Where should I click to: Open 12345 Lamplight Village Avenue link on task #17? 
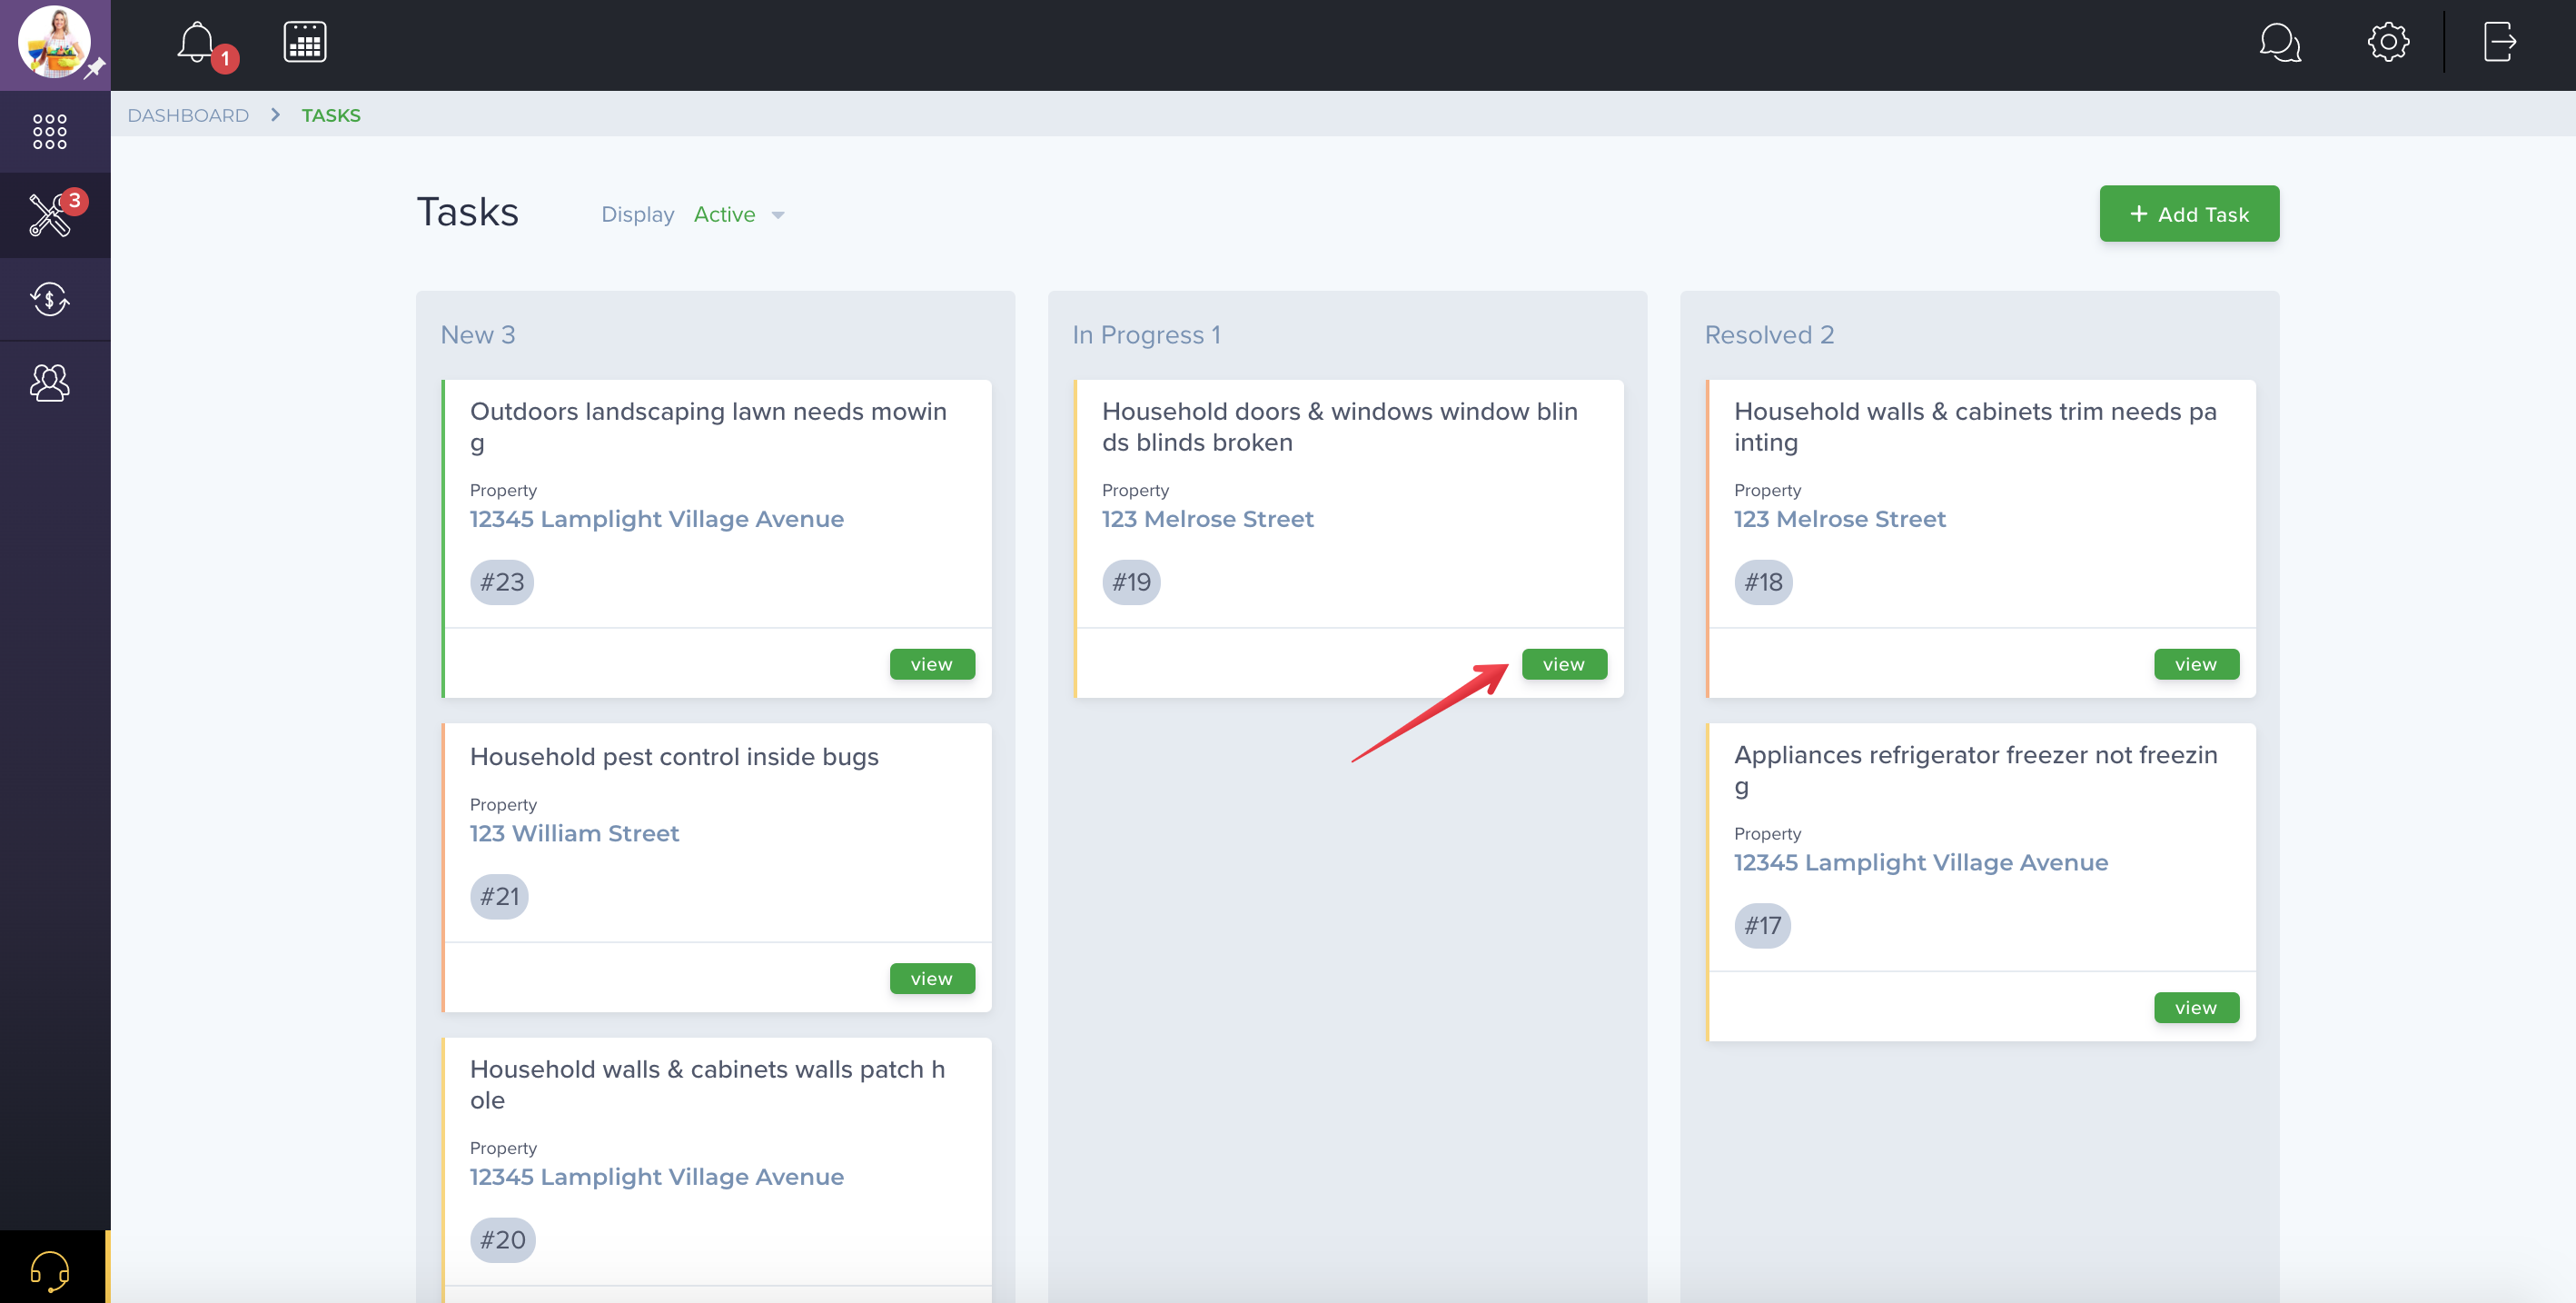point(1921,862)
